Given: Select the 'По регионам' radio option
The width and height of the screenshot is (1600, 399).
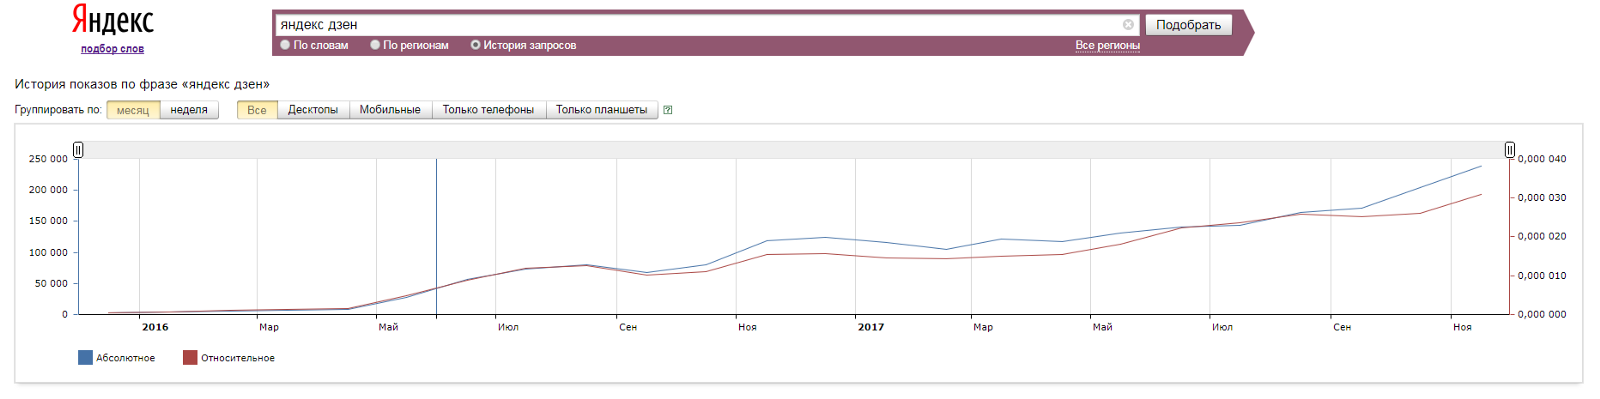Looking at the screenshot, I should 375,45.
